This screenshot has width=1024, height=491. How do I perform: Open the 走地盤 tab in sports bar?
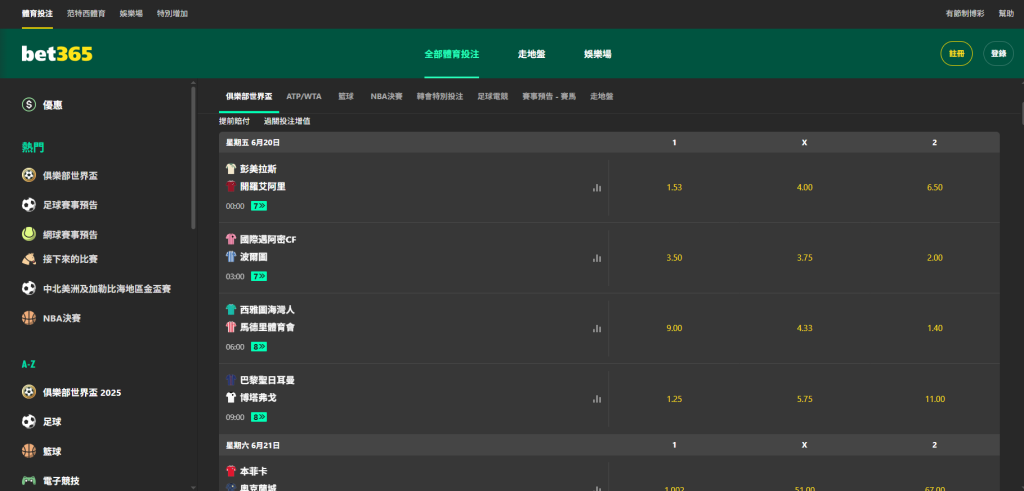pos(601,96)
